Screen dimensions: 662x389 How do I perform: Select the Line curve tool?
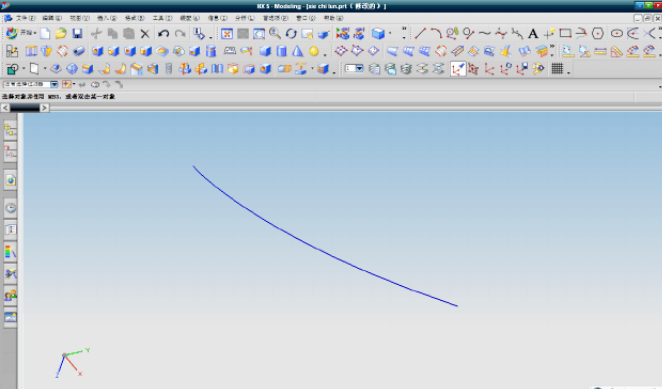click(x=420, y=33)
